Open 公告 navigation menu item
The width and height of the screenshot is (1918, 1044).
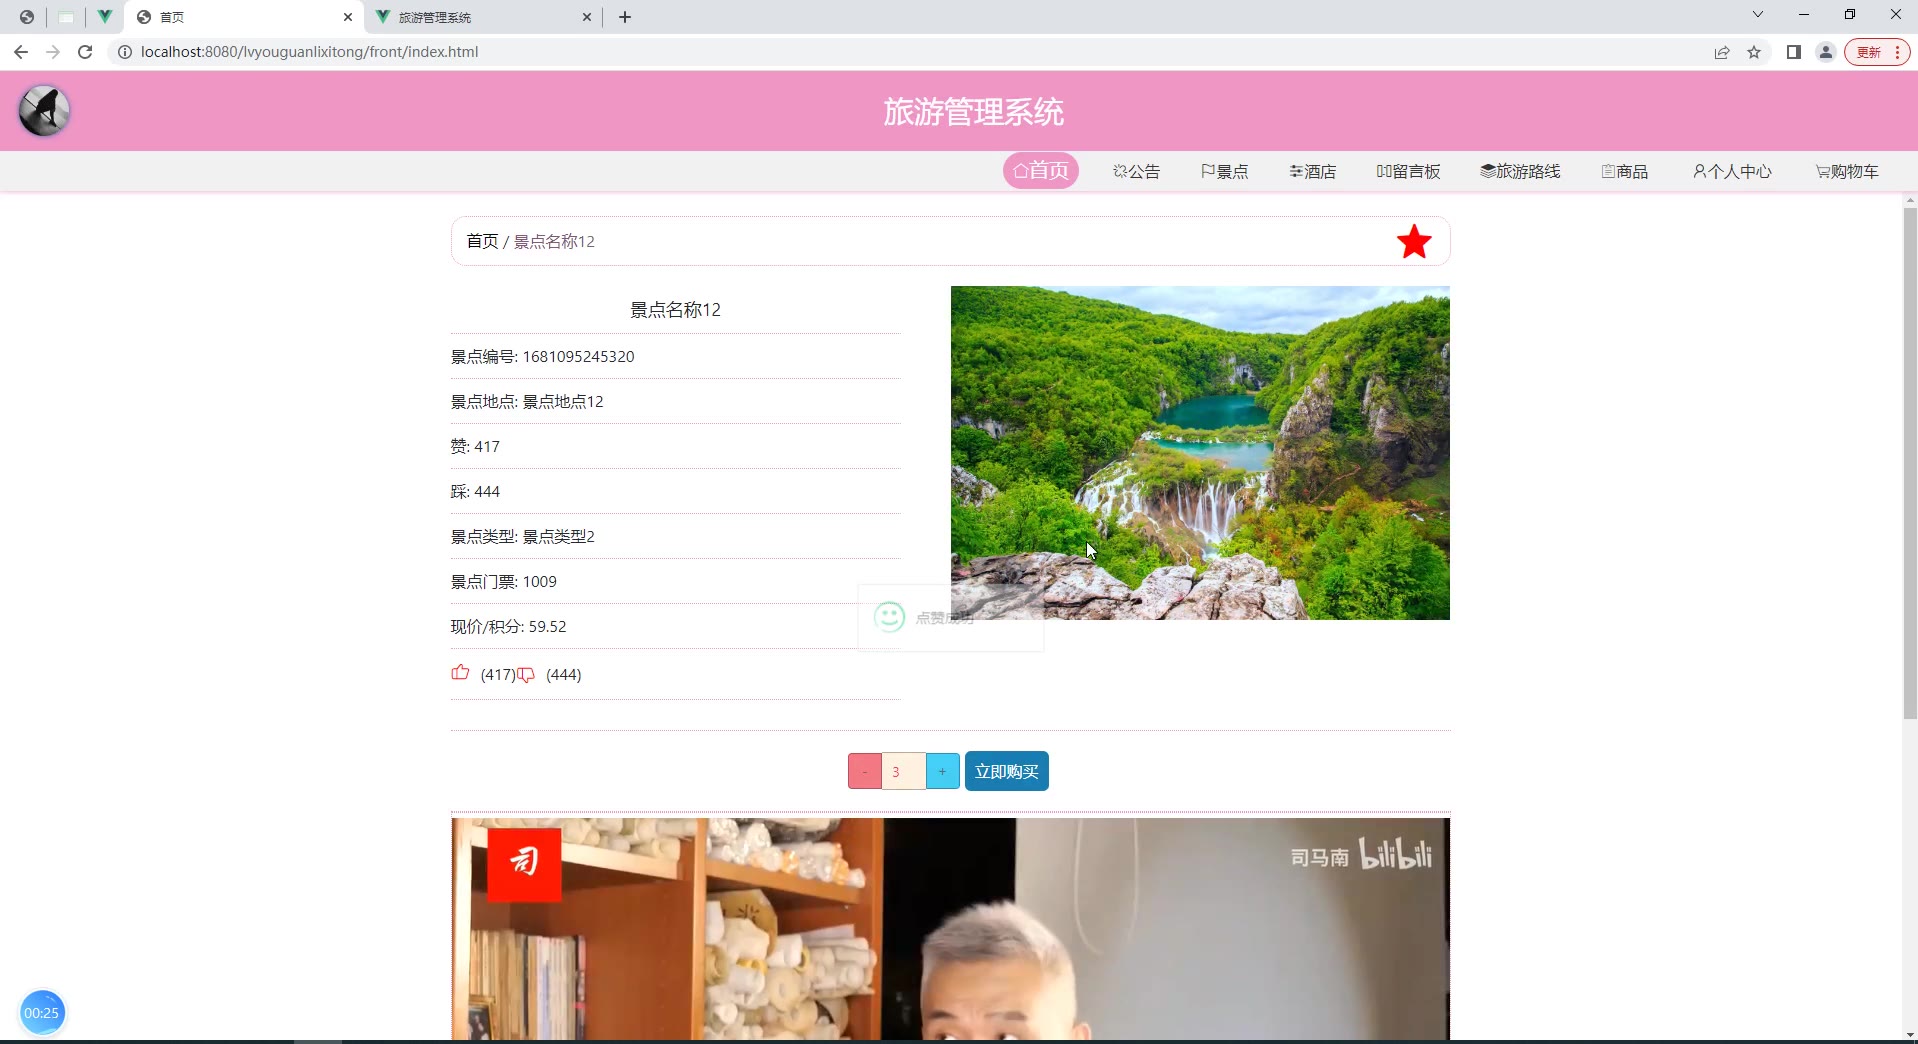pyautogui.click(x=1137, y=172)
